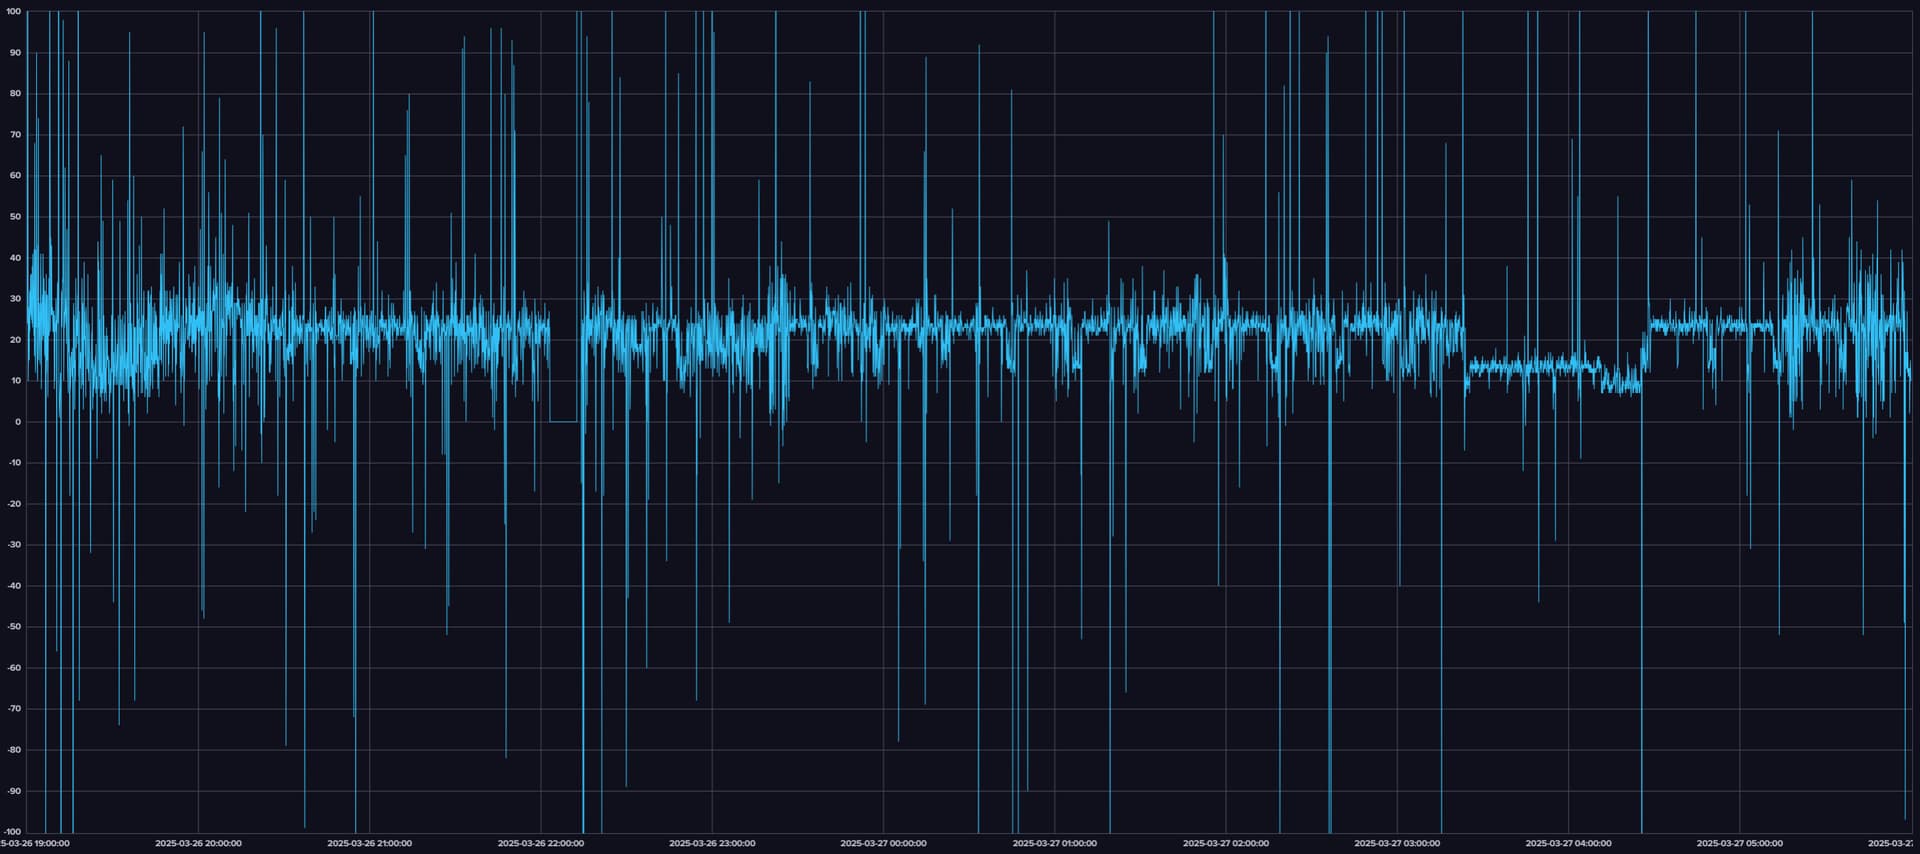Screen dimensions: 1920x854
Task: Click the 80 y-axis tick label
Action: 15,94
